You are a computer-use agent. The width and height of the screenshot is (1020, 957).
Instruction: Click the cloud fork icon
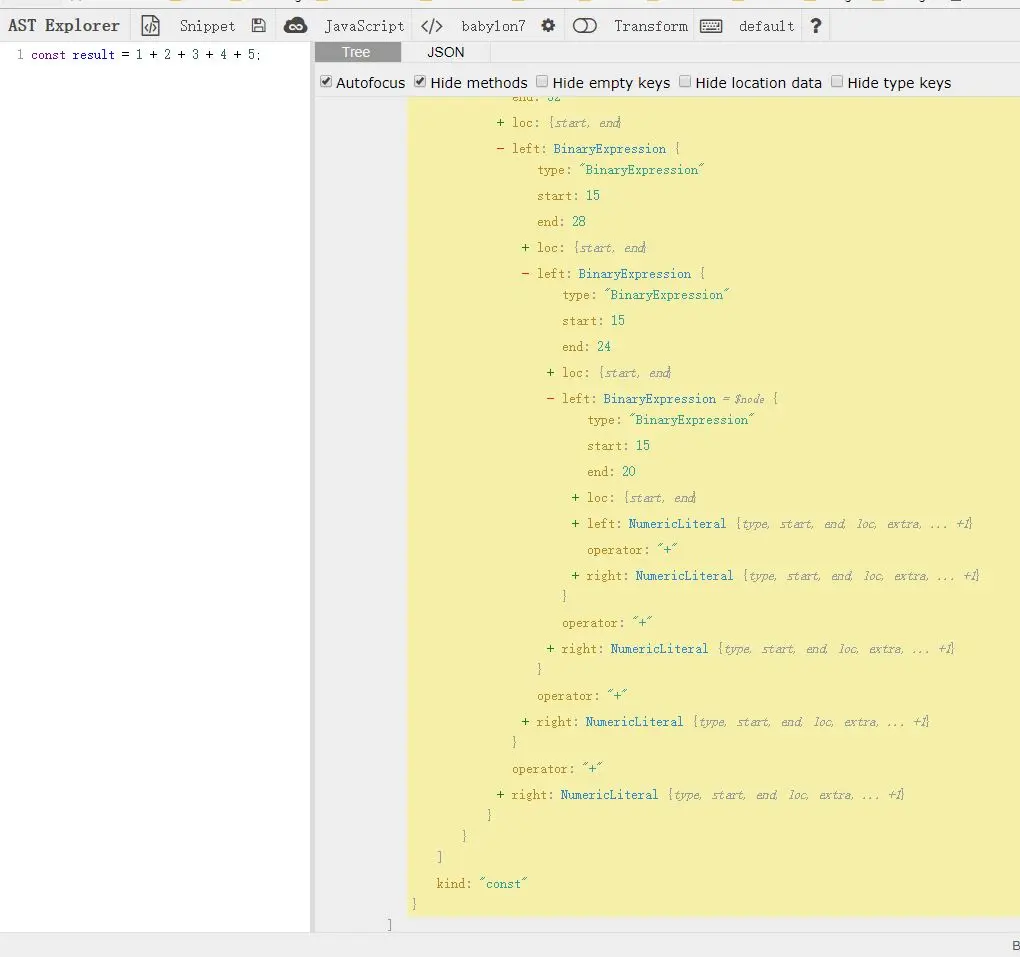[x=295, y=26]
